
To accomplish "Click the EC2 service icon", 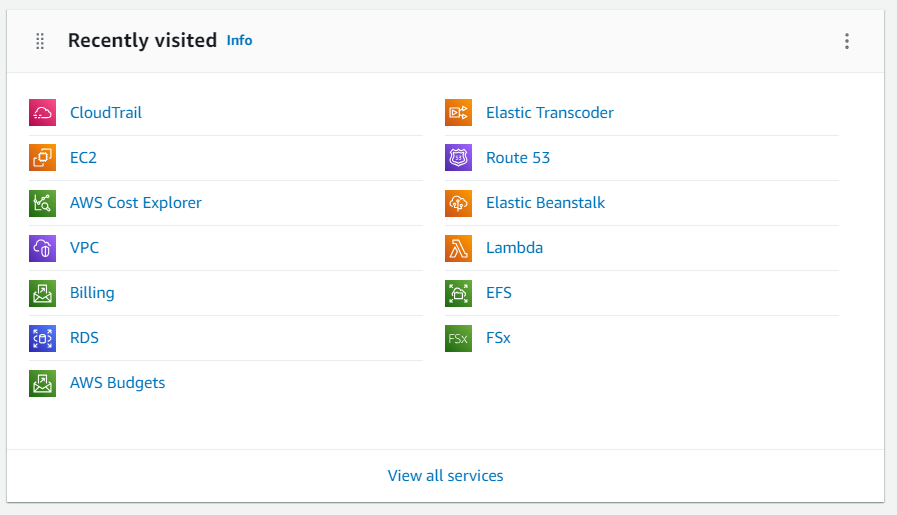I will [42, 158].
